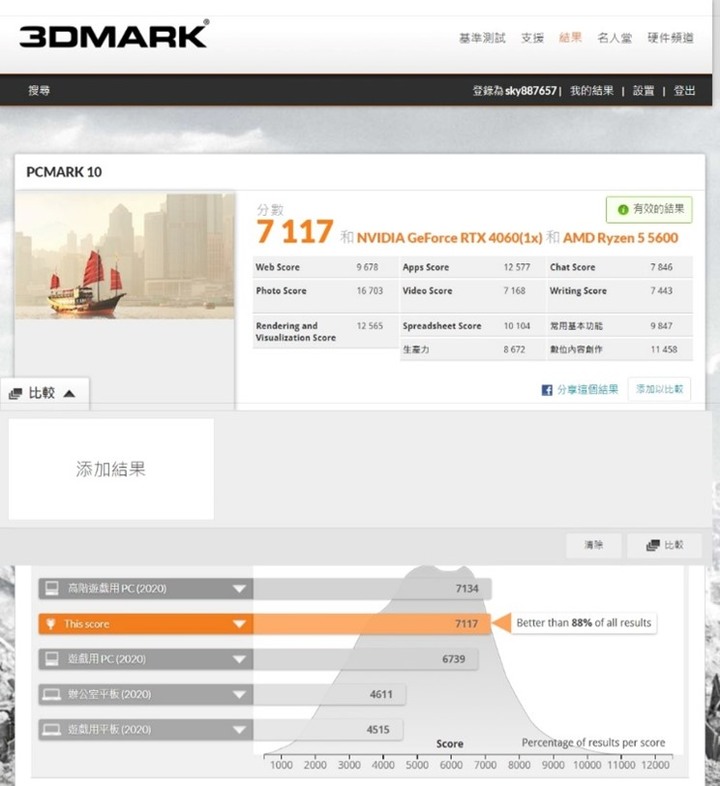720x786 pixels.
Task: Expand the 高階遊戲用 PC (2020) dropdown arrow
Action: (x=239, y=588)
